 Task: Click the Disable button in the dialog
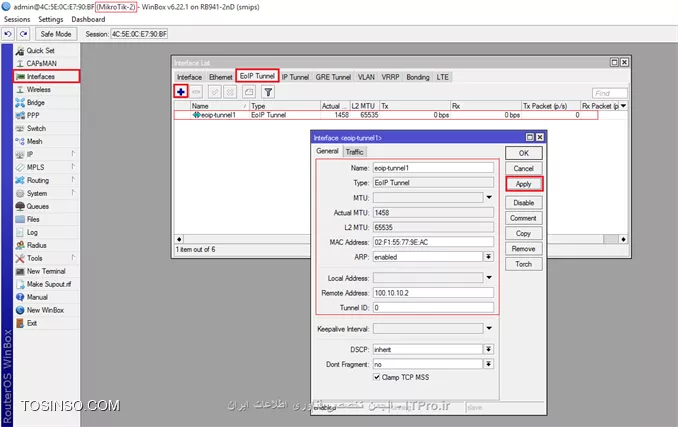point(524,203)
